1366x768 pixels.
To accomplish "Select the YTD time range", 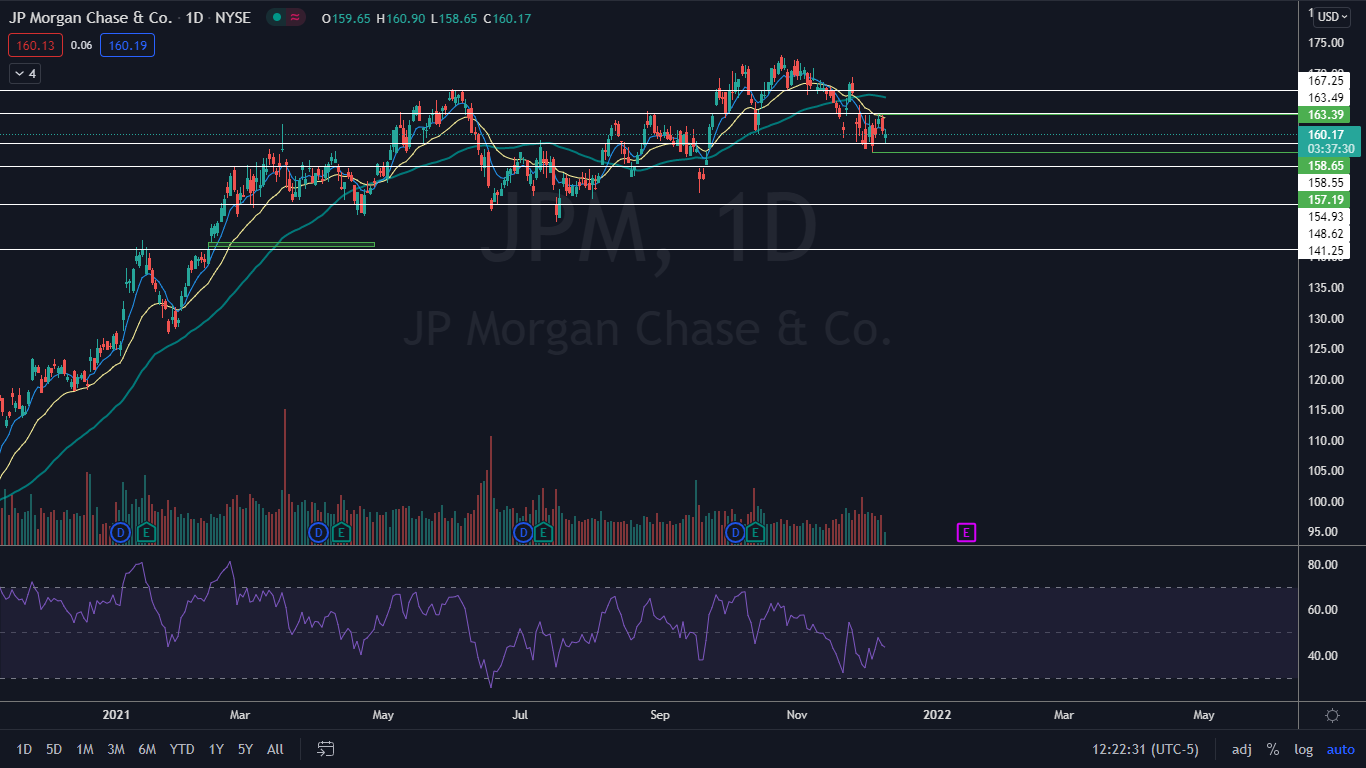I will coord(182,749).
